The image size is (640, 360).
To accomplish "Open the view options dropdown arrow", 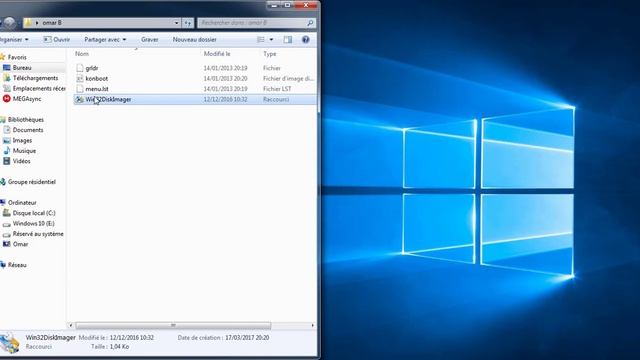I will pos(271,40).
